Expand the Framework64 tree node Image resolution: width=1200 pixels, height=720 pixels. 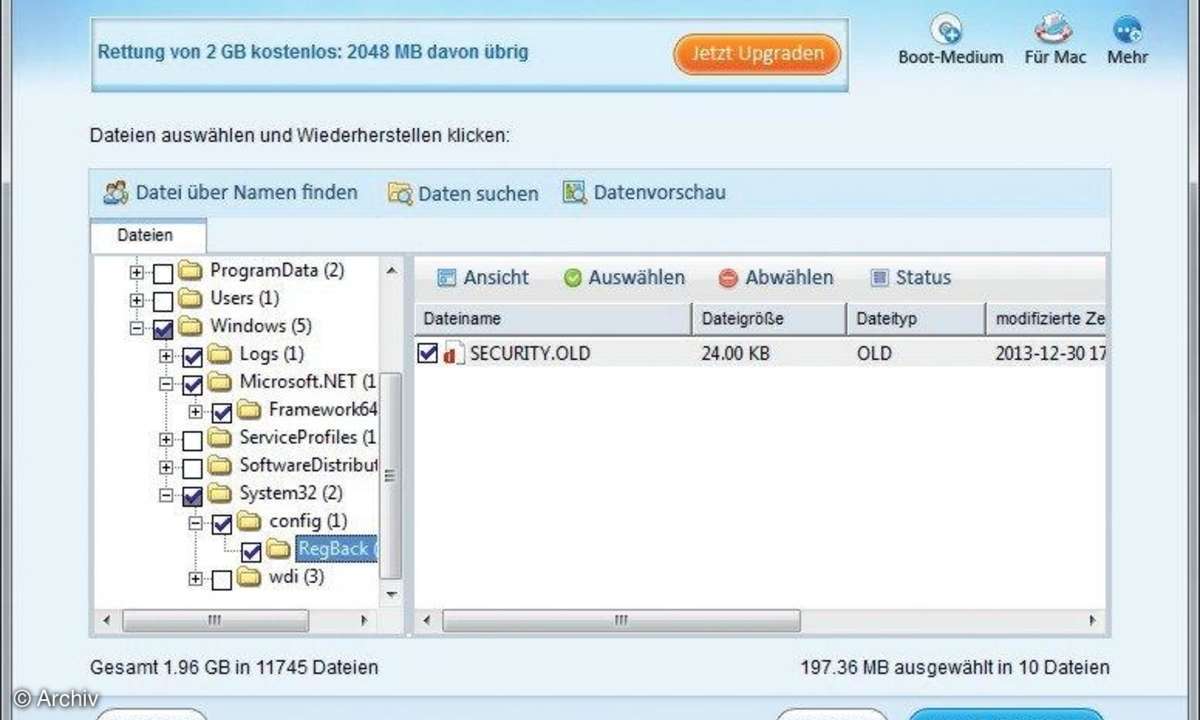coord(196,411)
